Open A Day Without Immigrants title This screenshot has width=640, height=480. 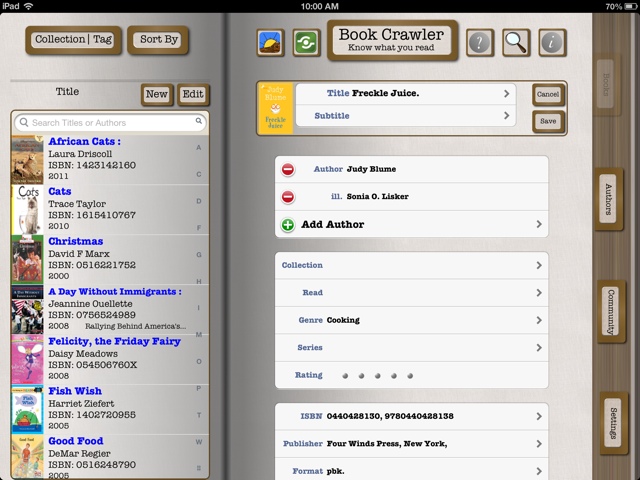pos(115,292)
